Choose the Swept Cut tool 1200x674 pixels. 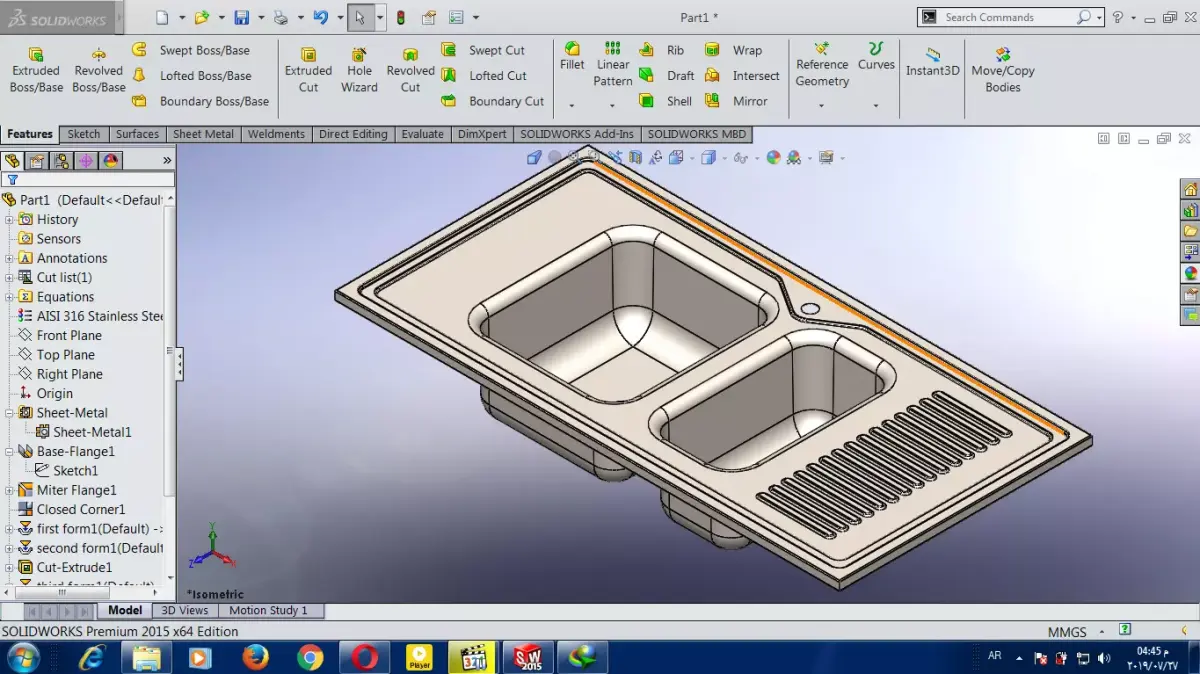coord(483,50)
